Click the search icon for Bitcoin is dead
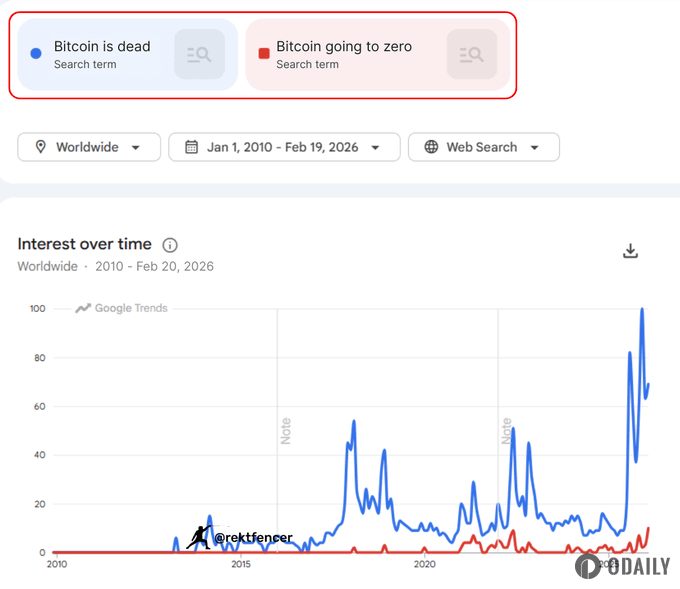Viewport: 680px width, 589px height. pyautogui.click(x=199, y=55)
